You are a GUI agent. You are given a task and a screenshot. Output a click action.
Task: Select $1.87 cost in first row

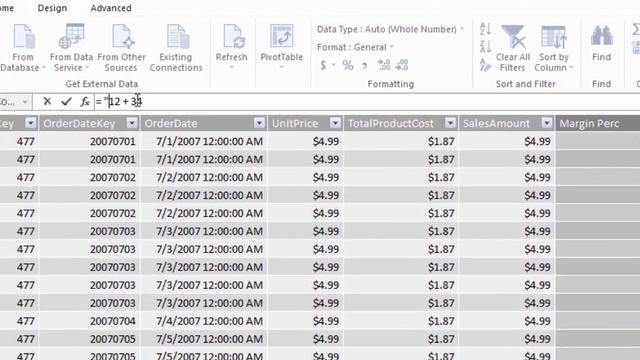pyautogui.click(x=401, y=141)
